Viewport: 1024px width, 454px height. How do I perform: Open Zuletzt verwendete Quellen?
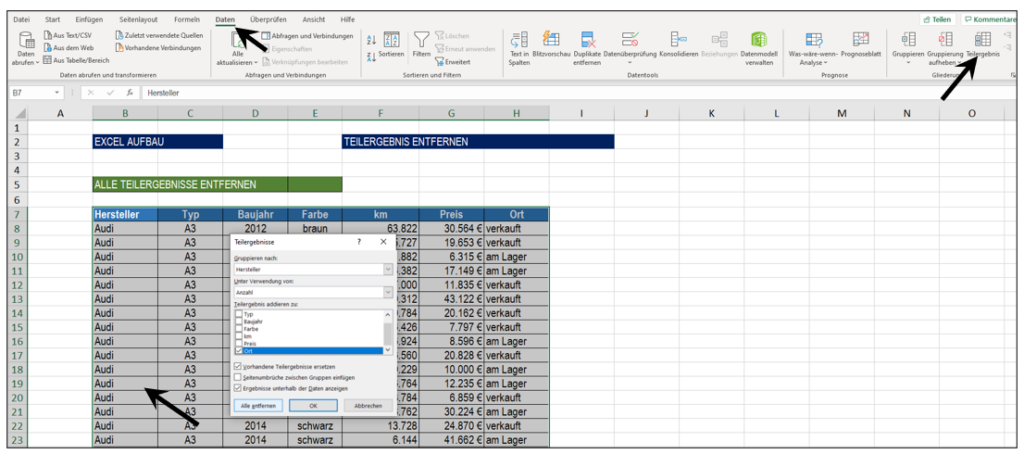coord(159,36)
